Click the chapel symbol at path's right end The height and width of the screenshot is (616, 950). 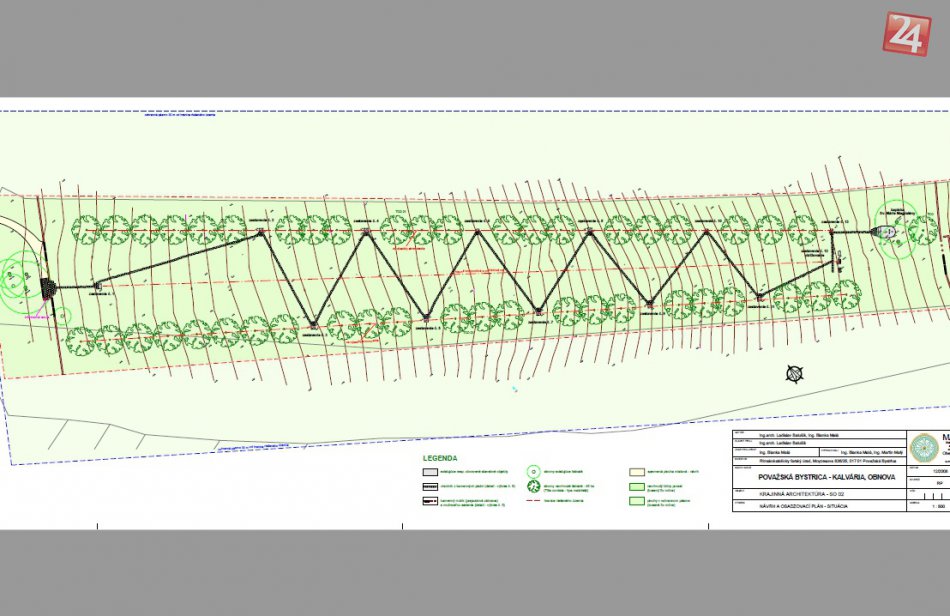887,232
